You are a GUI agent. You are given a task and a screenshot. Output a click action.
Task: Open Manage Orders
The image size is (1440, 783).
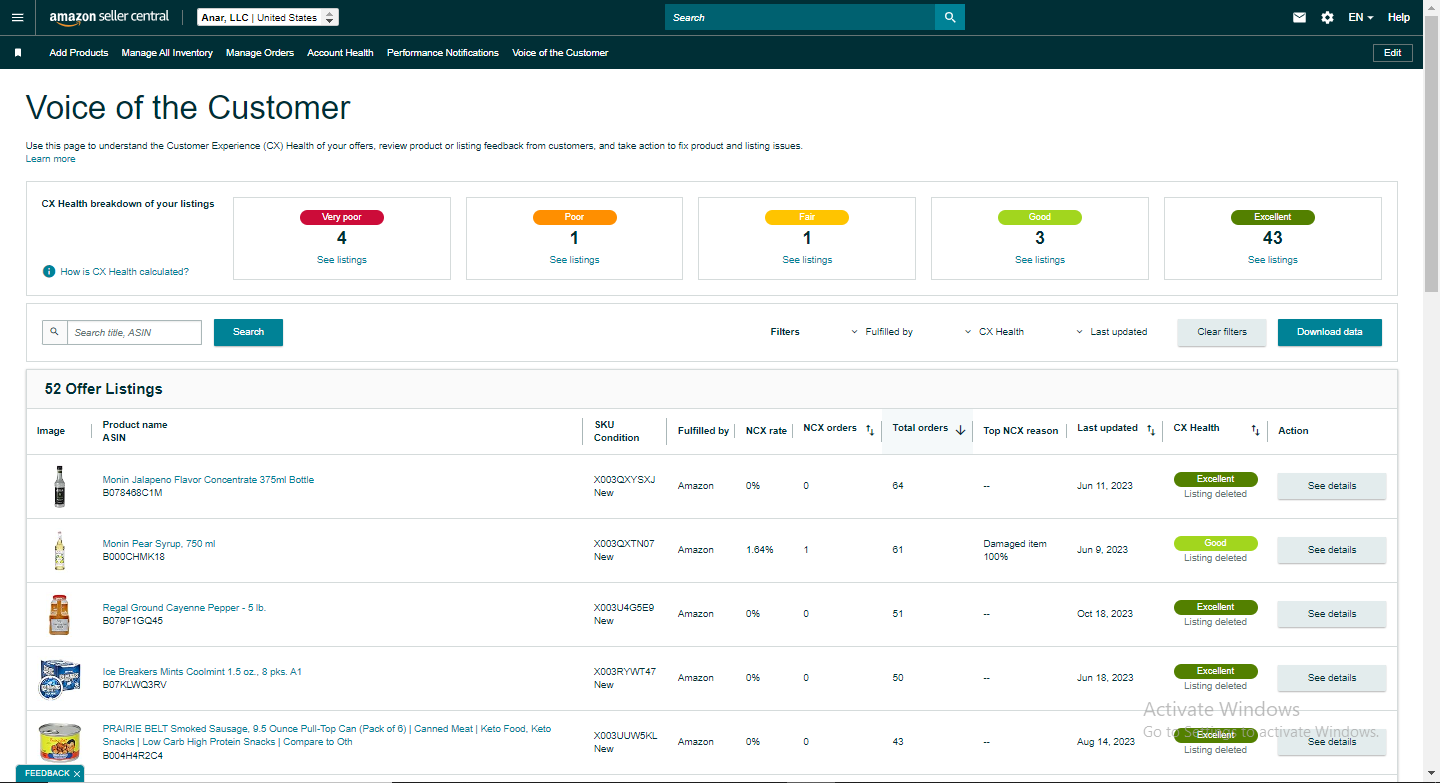point(260,53)
